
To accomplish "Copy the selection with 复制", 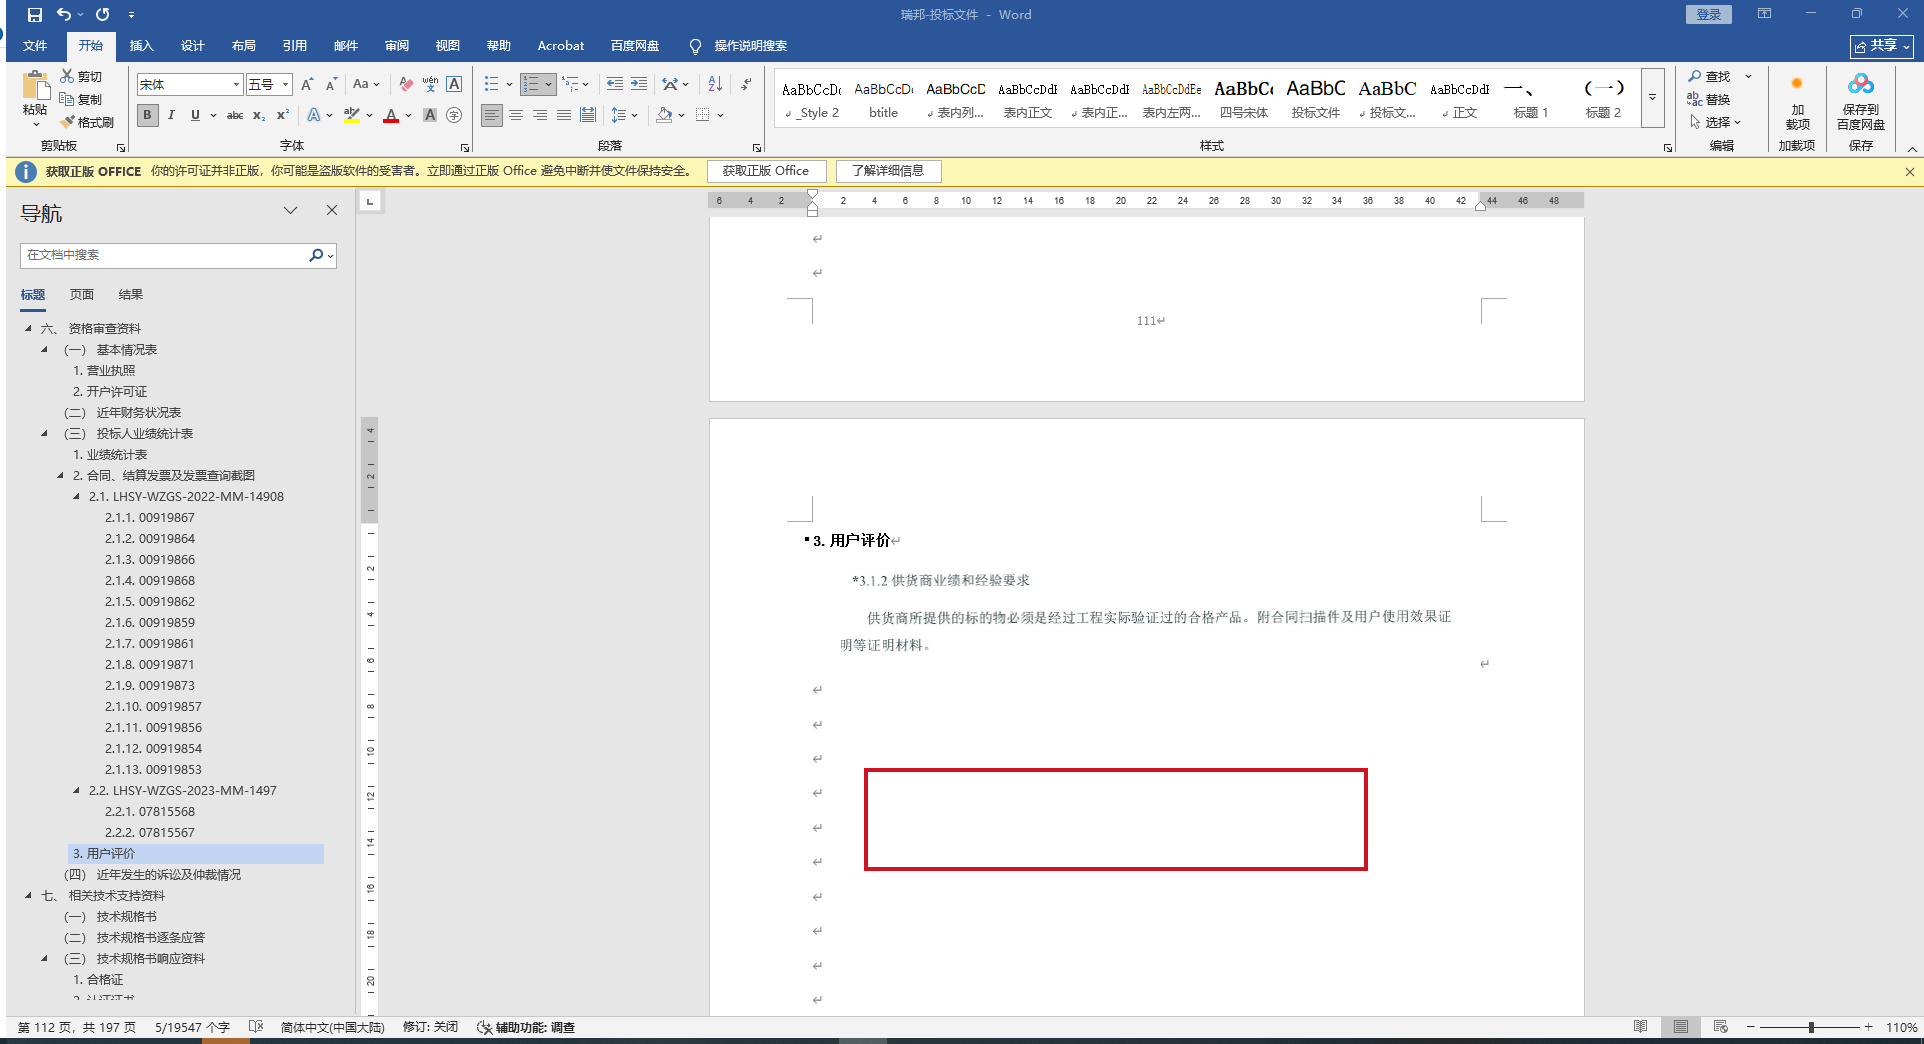I will point(81,99).
